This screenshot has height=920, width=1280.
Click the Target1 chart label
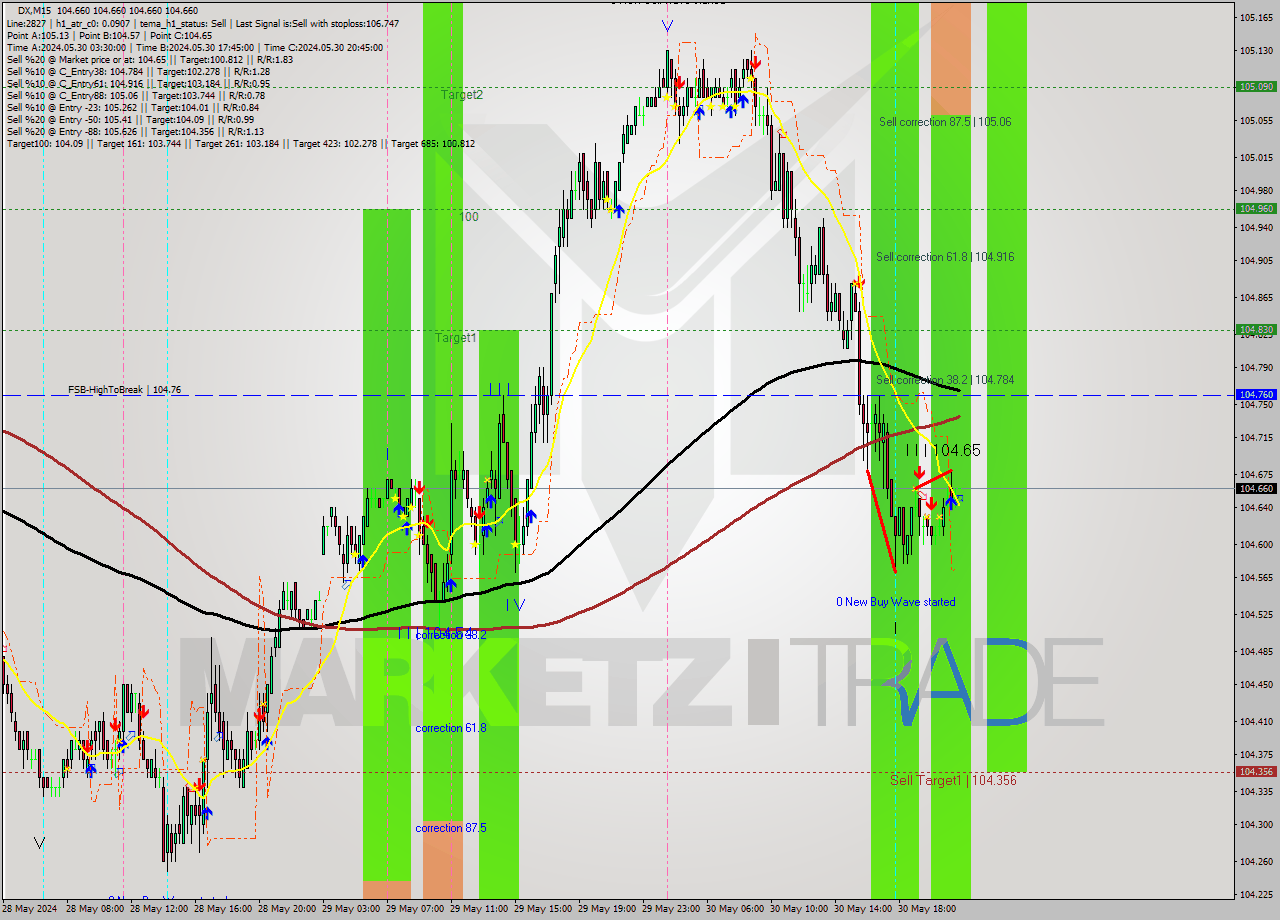[x=456, y=338]
